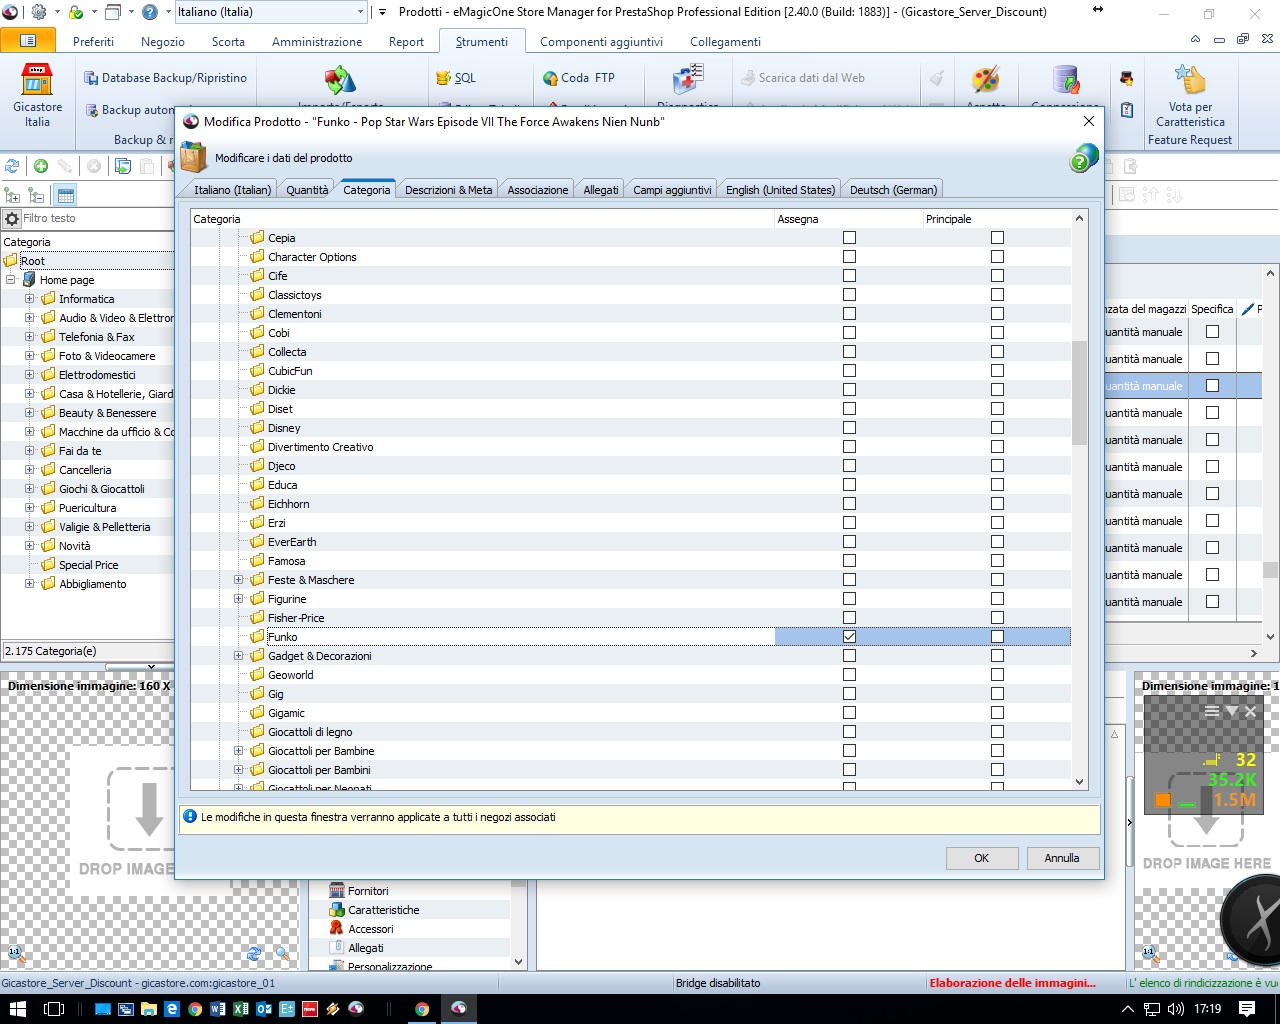Select Special Price in left category tree
This screenshot has height=1024, width=1280.
tap(88, 565)
